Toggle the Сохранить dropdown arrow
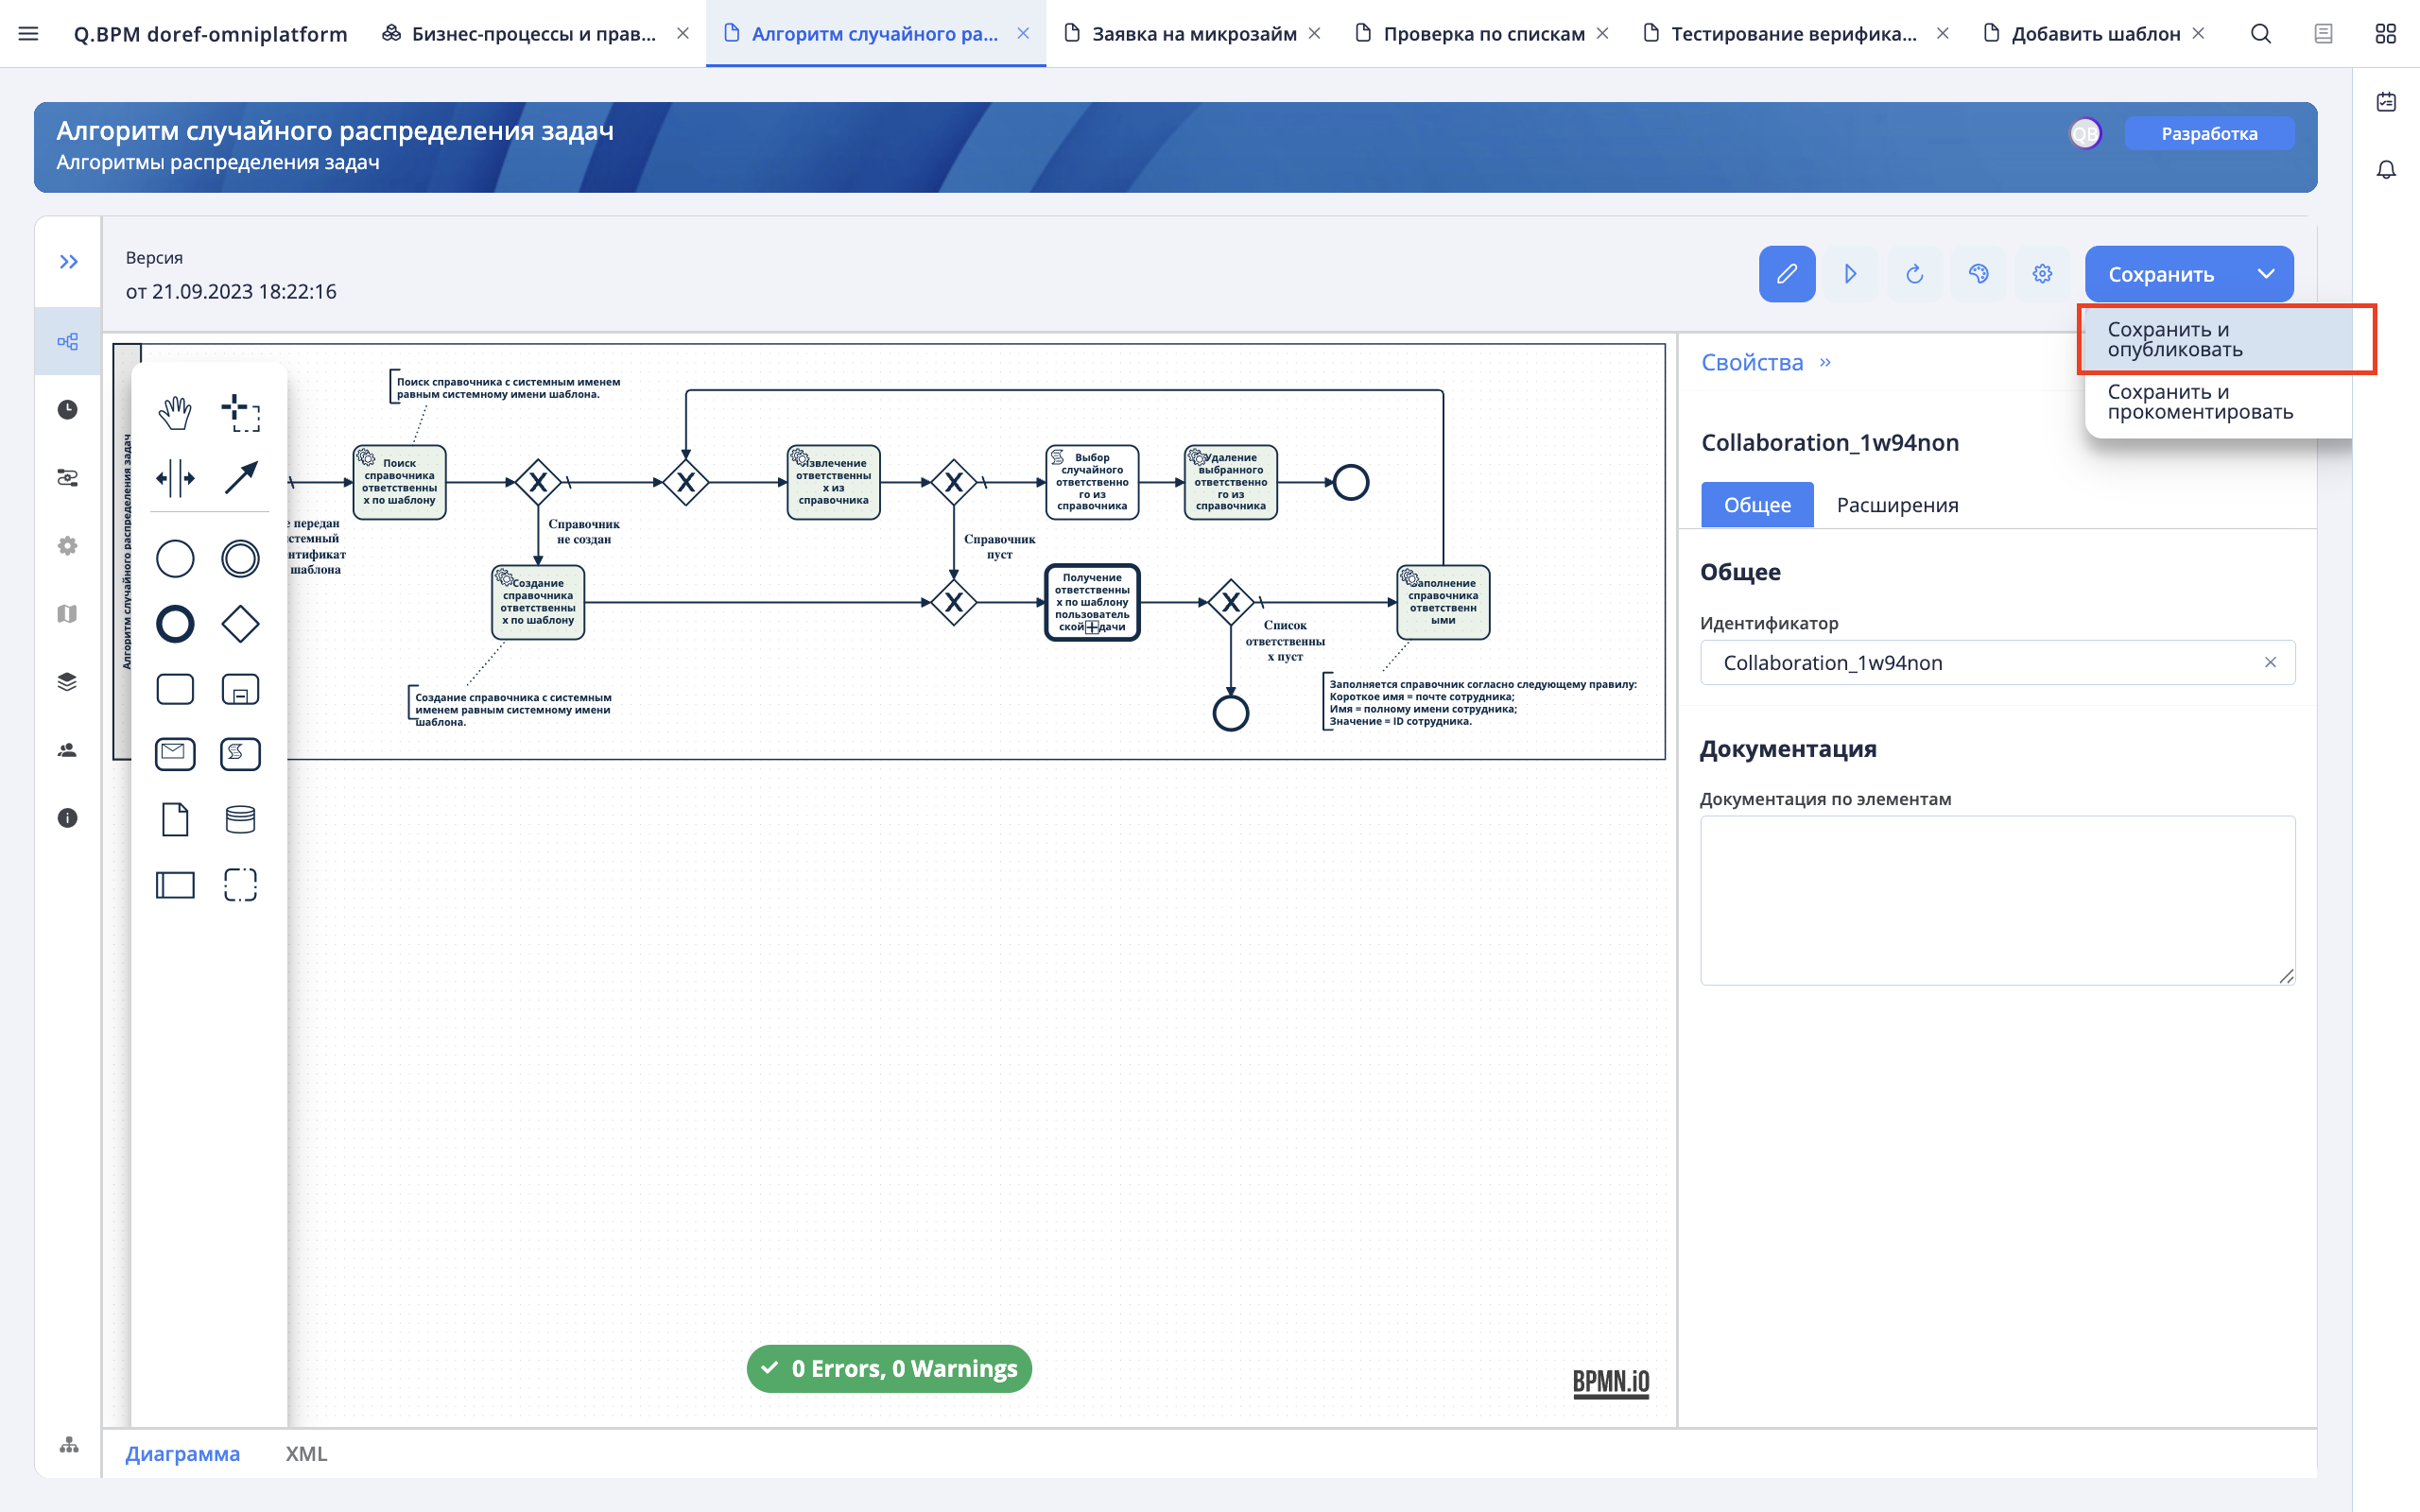Screen dimensions: 2420x1512 (x=2266, y=274)
